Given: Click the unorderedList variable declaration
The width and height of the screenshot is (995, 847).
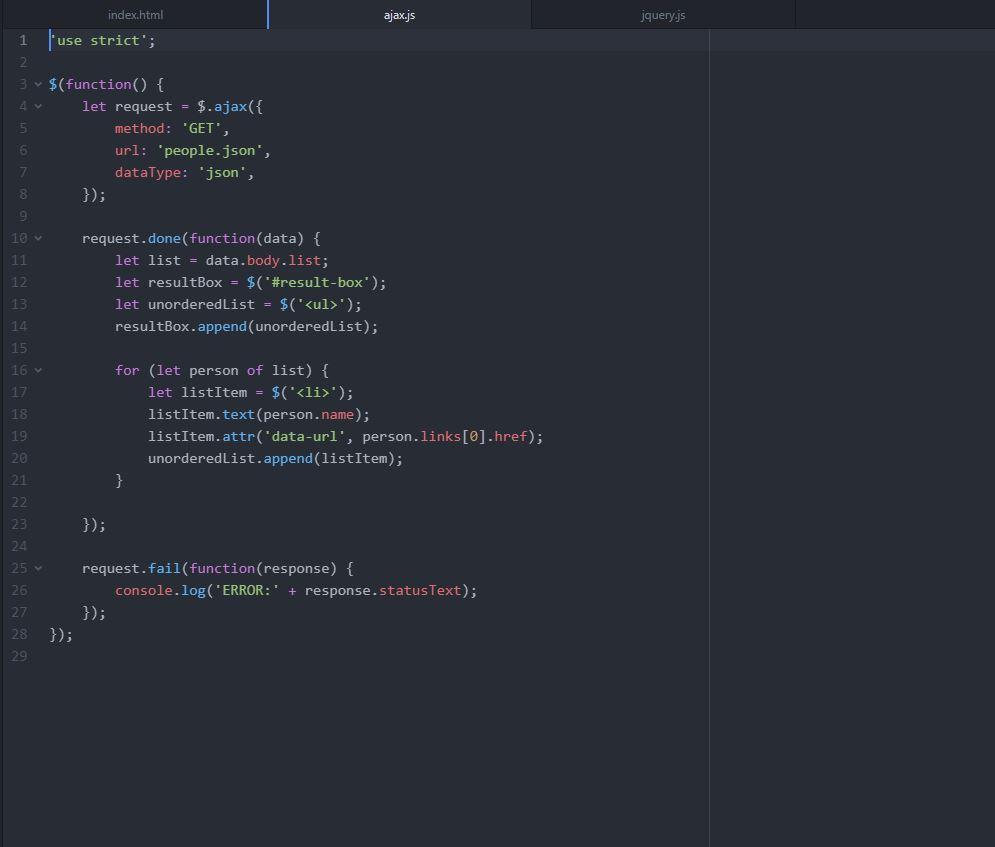Looking at the screenshot, I should (201, 305).
